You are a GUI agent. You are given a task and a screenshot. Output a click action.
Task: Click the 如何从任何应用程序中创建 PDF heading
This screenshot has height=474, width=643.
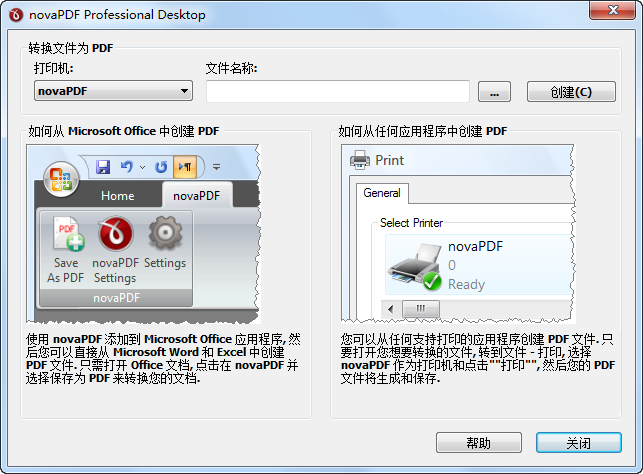point(422,131)
